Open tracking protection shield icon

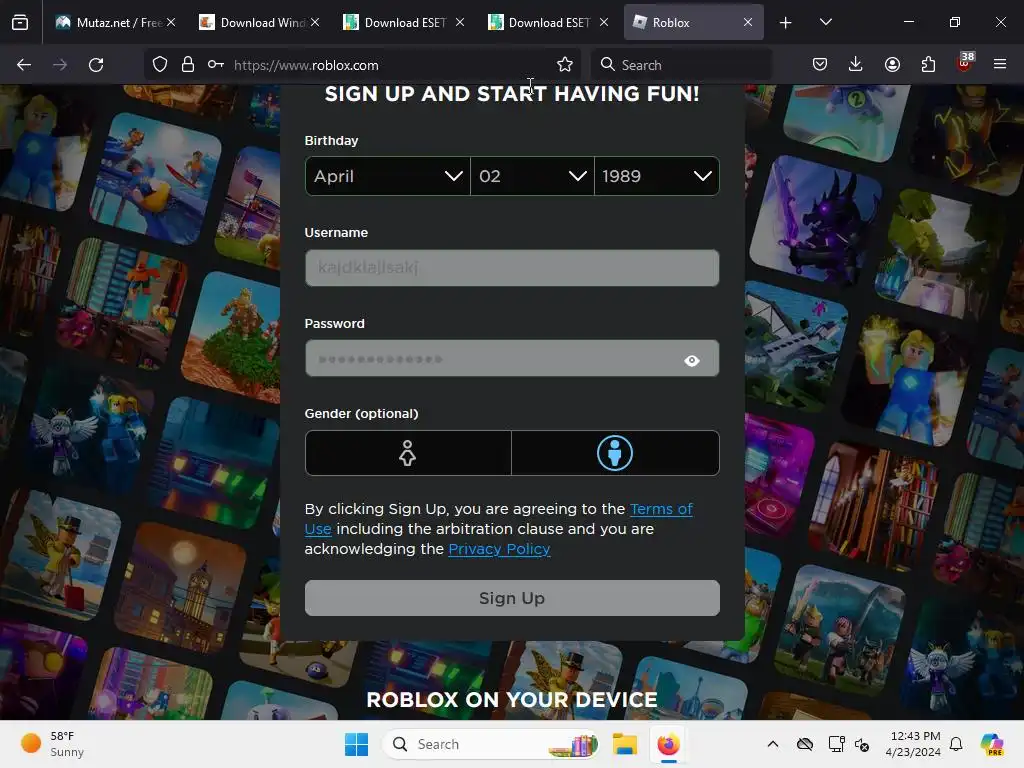tap(160, 65)
